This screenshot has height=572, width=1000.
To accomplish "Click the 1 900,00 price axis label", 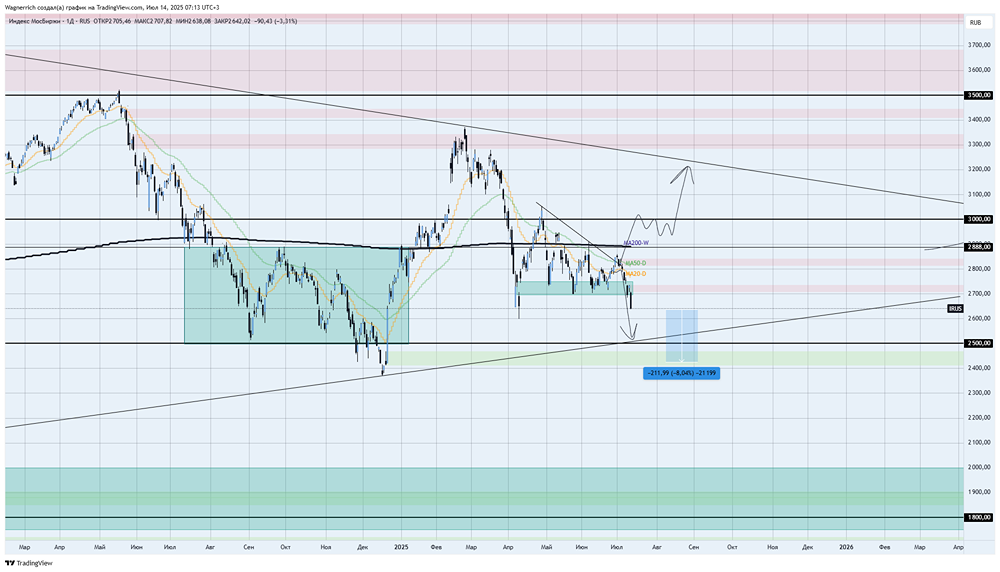I will tap(979, 492).
